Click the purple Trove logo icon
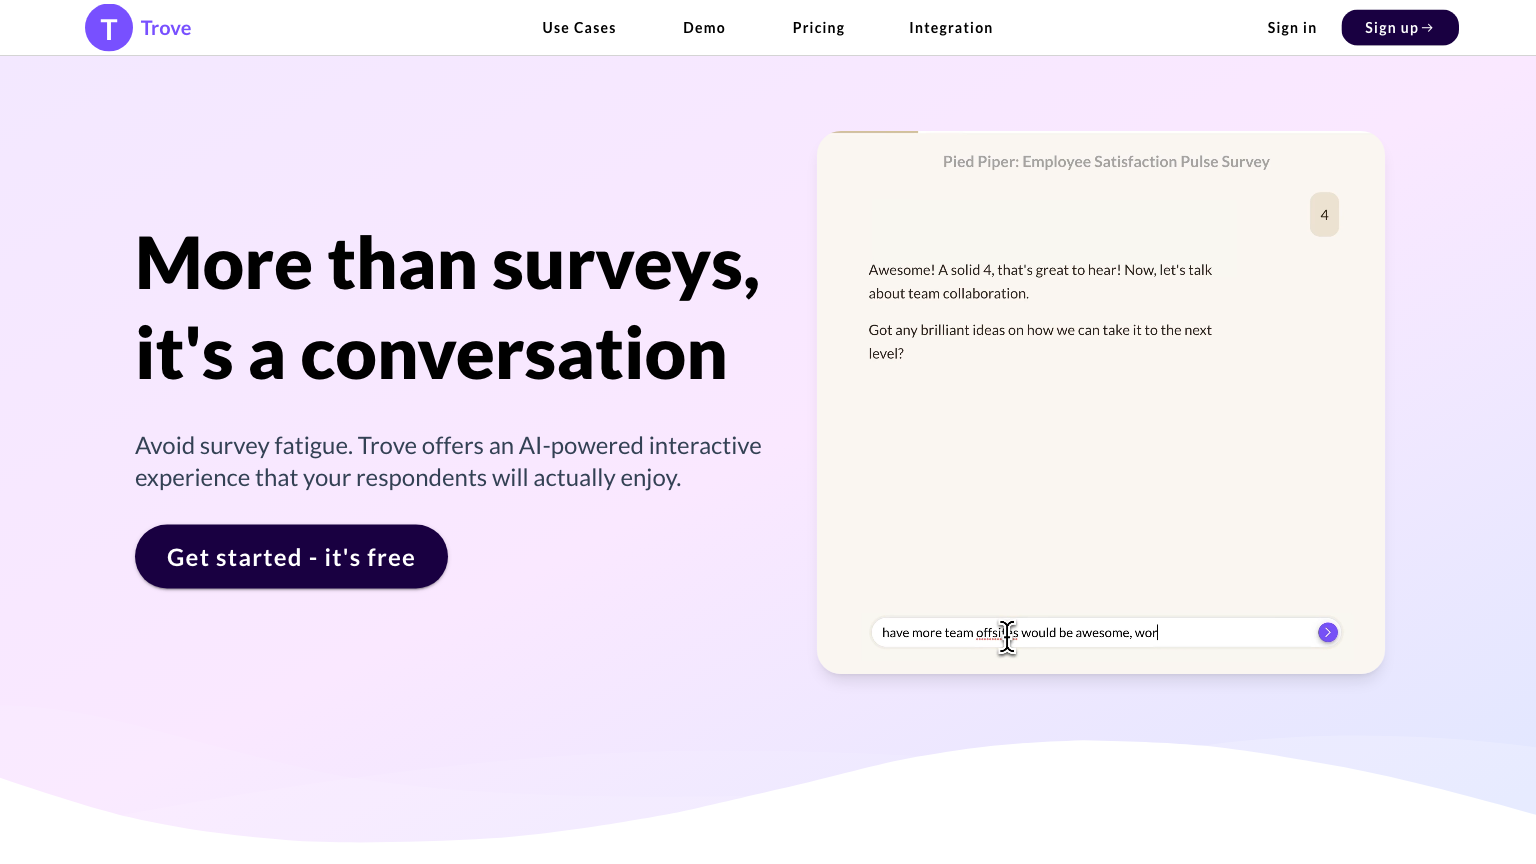Image resolution: width=1536 pixels, height=864 pixels. point(109,28)
